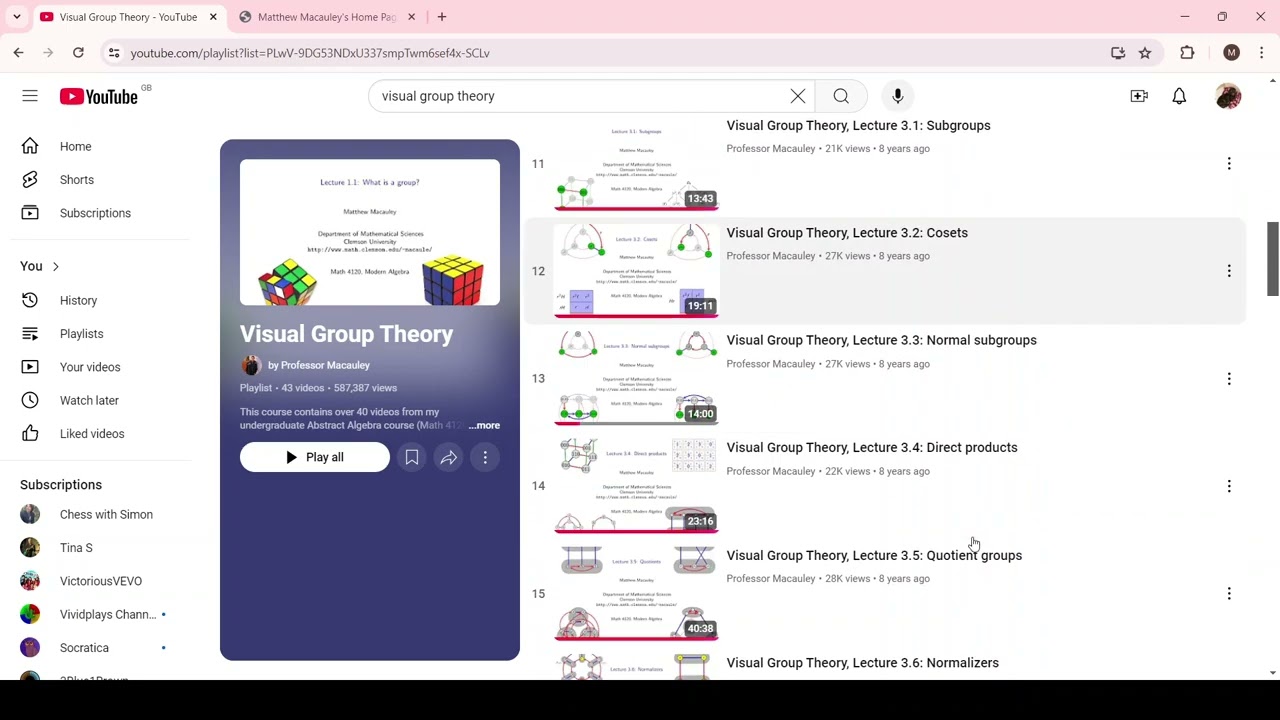Open the browser extensions puzzle icon
This screenshot has width=1280, height=720.
point(1187,52)
